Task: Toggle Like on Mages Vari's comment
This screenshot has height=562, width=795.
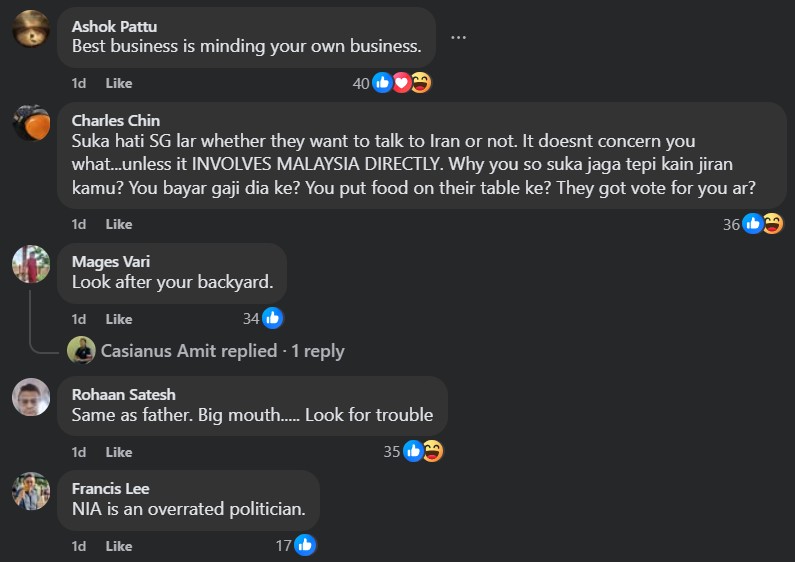Action: [119, 319]
